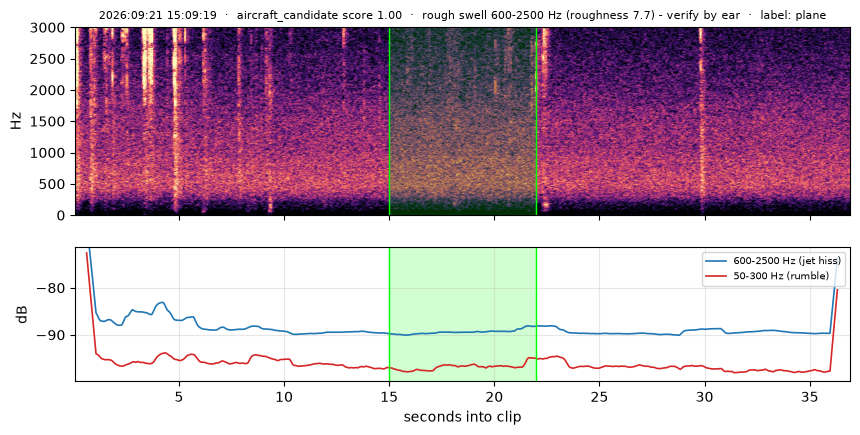Click the 'aircraft_candidate score 1.00' title text

tap(319, 15)
